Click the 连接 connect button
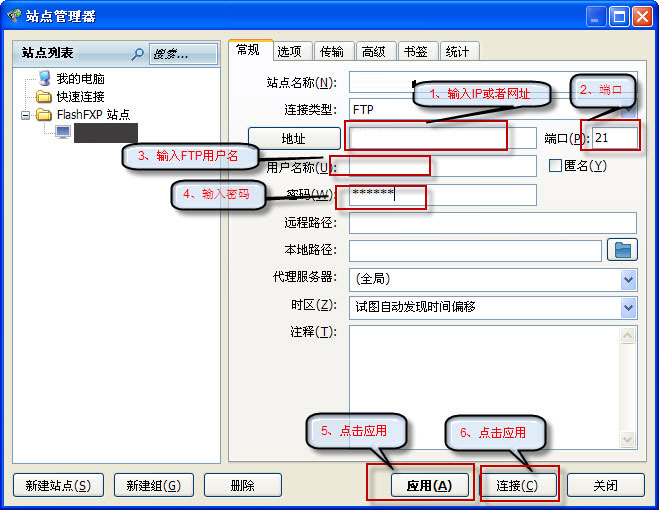 click(x=518, y=485)
